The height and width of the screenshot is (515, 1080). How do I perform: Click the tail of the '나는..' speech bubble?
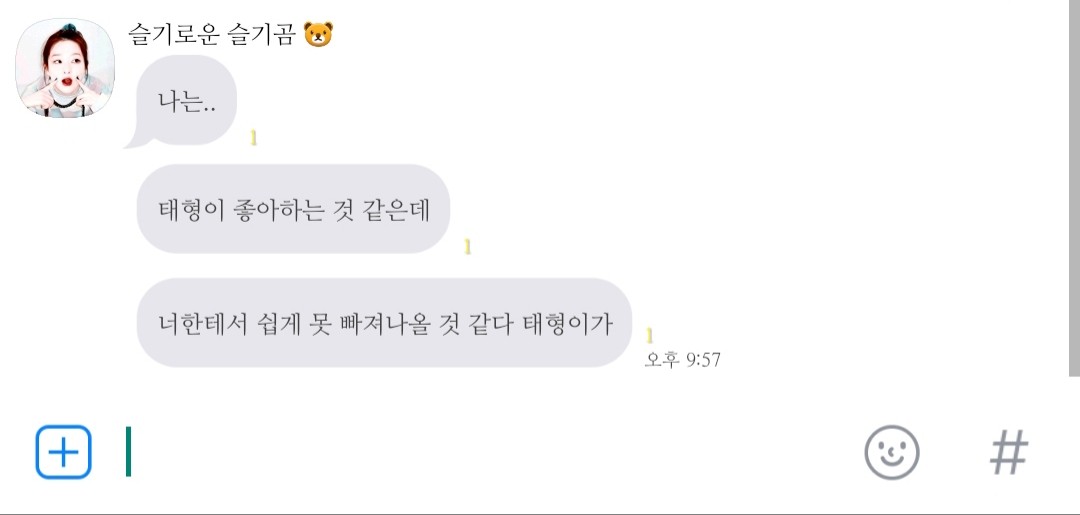[136, 141]
